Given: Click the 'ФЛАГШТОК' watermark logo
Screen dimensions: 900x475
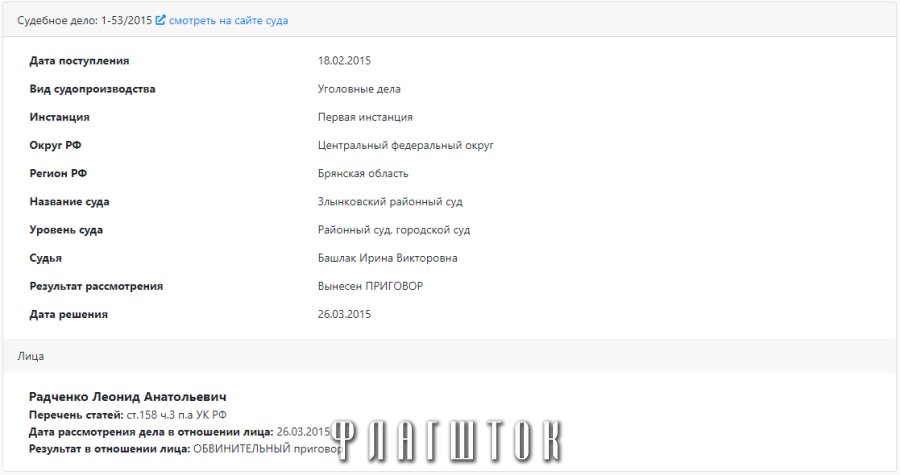Looking at the screenshot, I should (448, 441).
